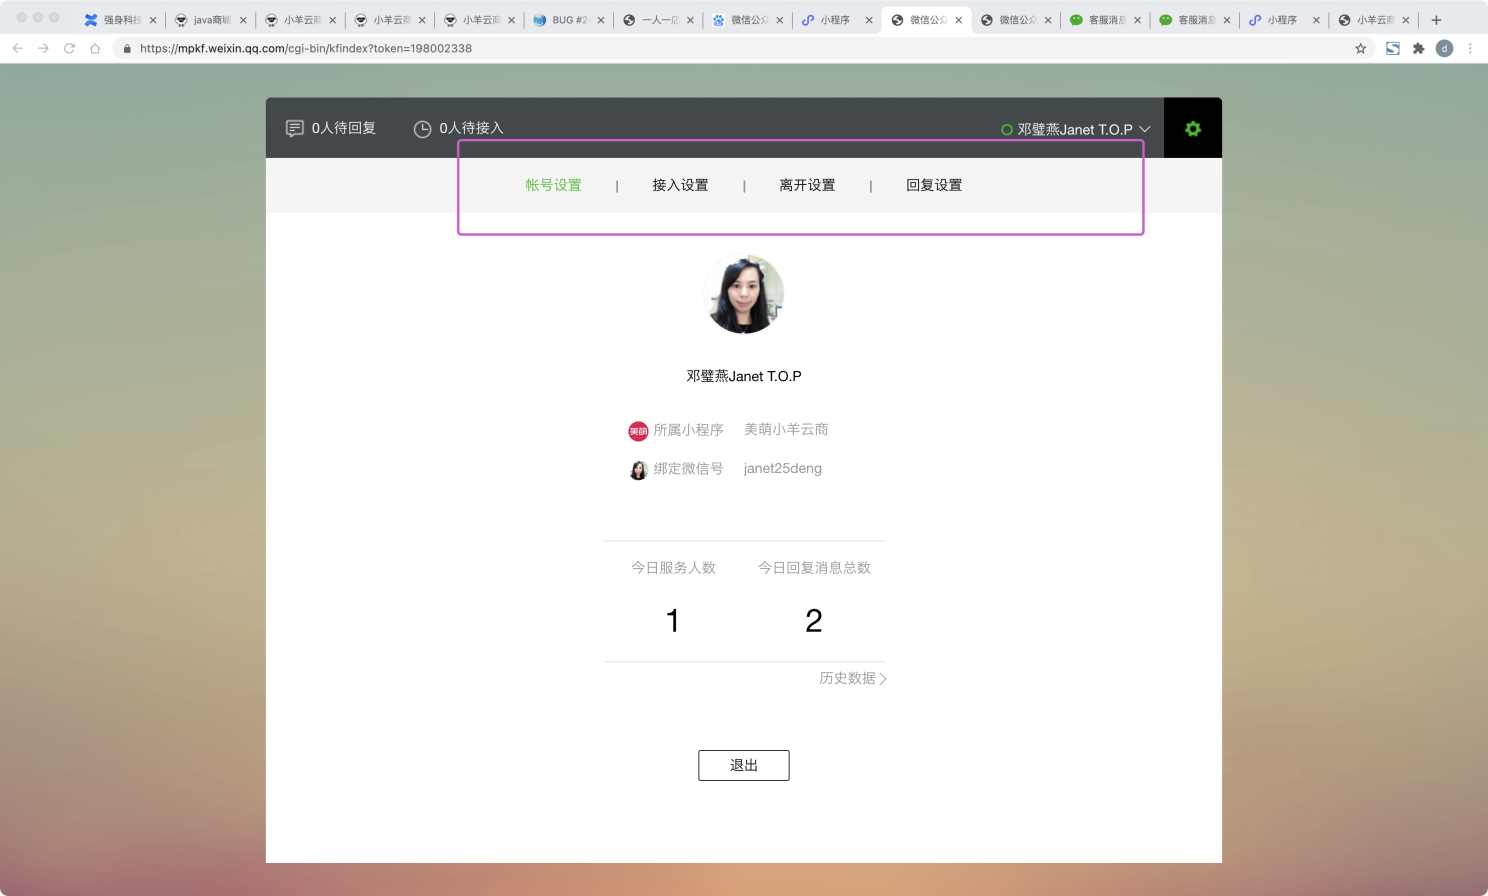Click the green online status circle
The height and width of the screenshot is (896, 1488).
(1006, 130)
